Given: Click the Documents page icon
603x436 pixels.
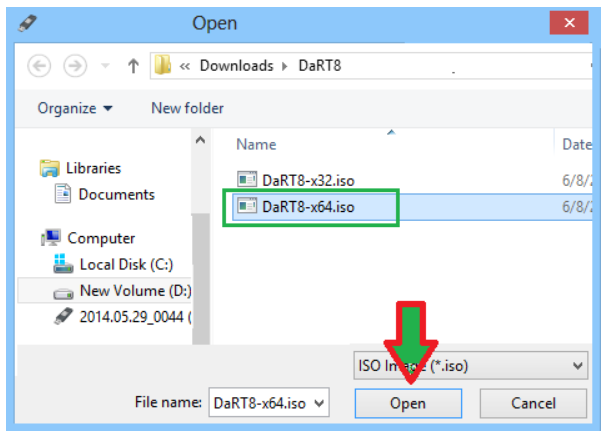Looking at the screenshot, I should pos(63,193).
